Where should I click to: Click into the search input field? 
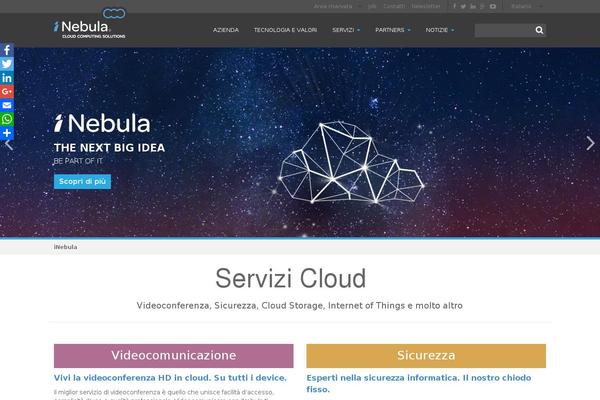pyautogui.click(x=504, y=30)
